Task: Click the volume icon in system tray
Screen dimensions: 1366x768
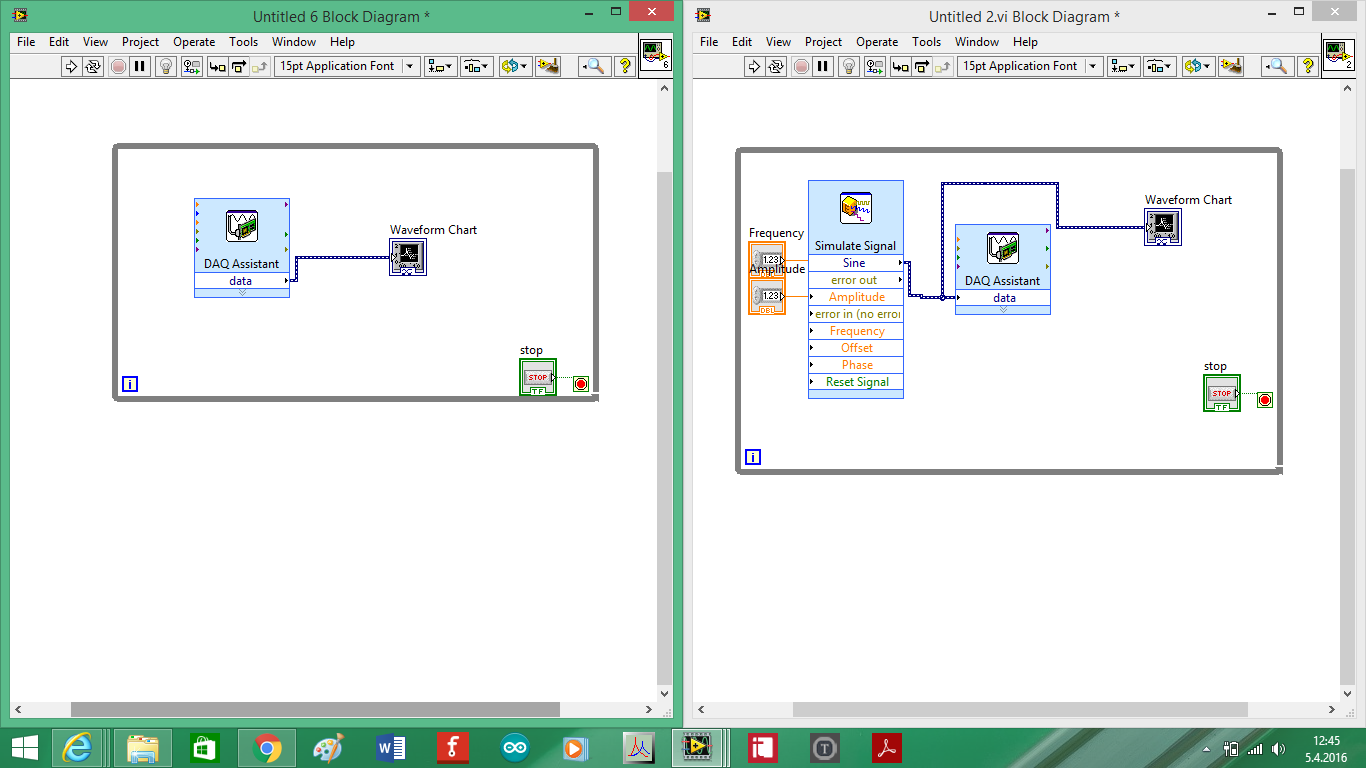Action: 1278,748
